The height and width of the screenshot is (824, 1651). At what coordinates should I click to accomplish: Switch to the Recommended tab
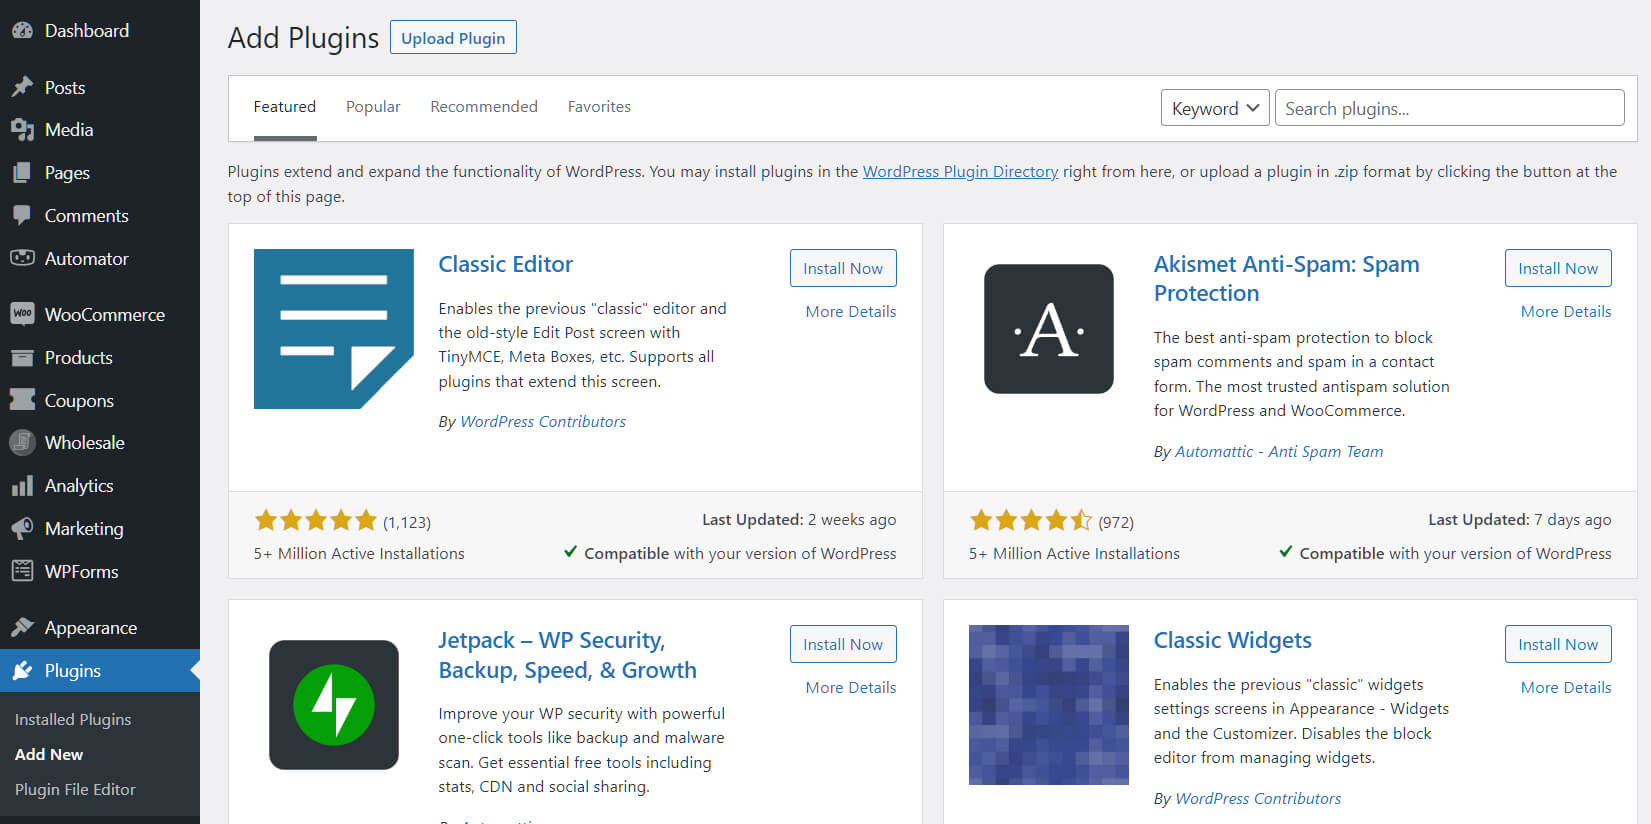coord(484,107)
